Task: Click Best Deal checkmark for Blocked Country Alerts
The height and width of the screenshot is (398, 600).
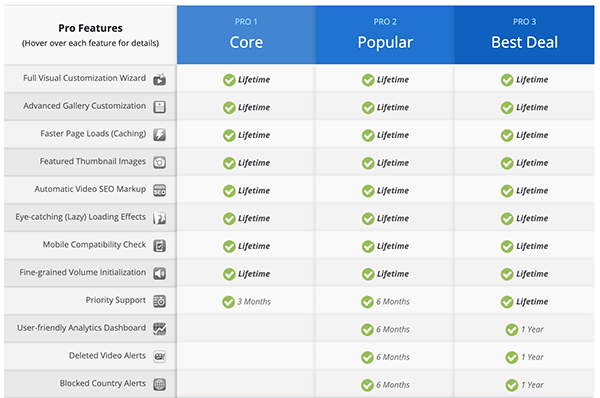Action: pos(512,385)
